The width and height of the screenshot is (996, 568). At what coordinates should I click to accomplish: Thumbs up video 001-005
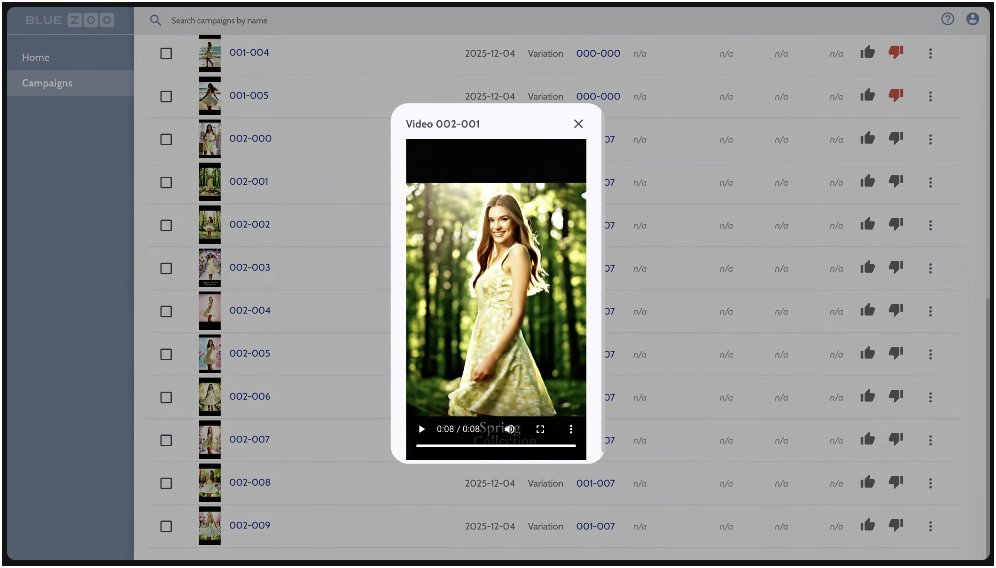pyautogui.click(x=868, y=96)
